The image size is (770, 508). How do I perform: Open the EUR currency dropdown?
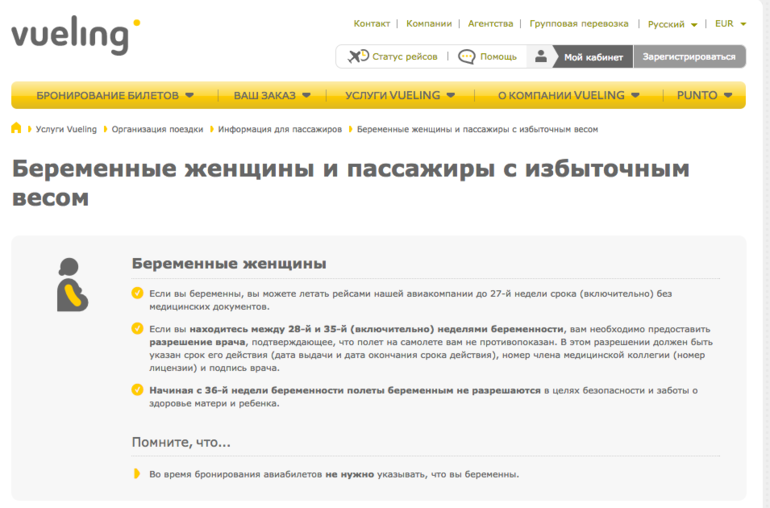click(730, 24)
